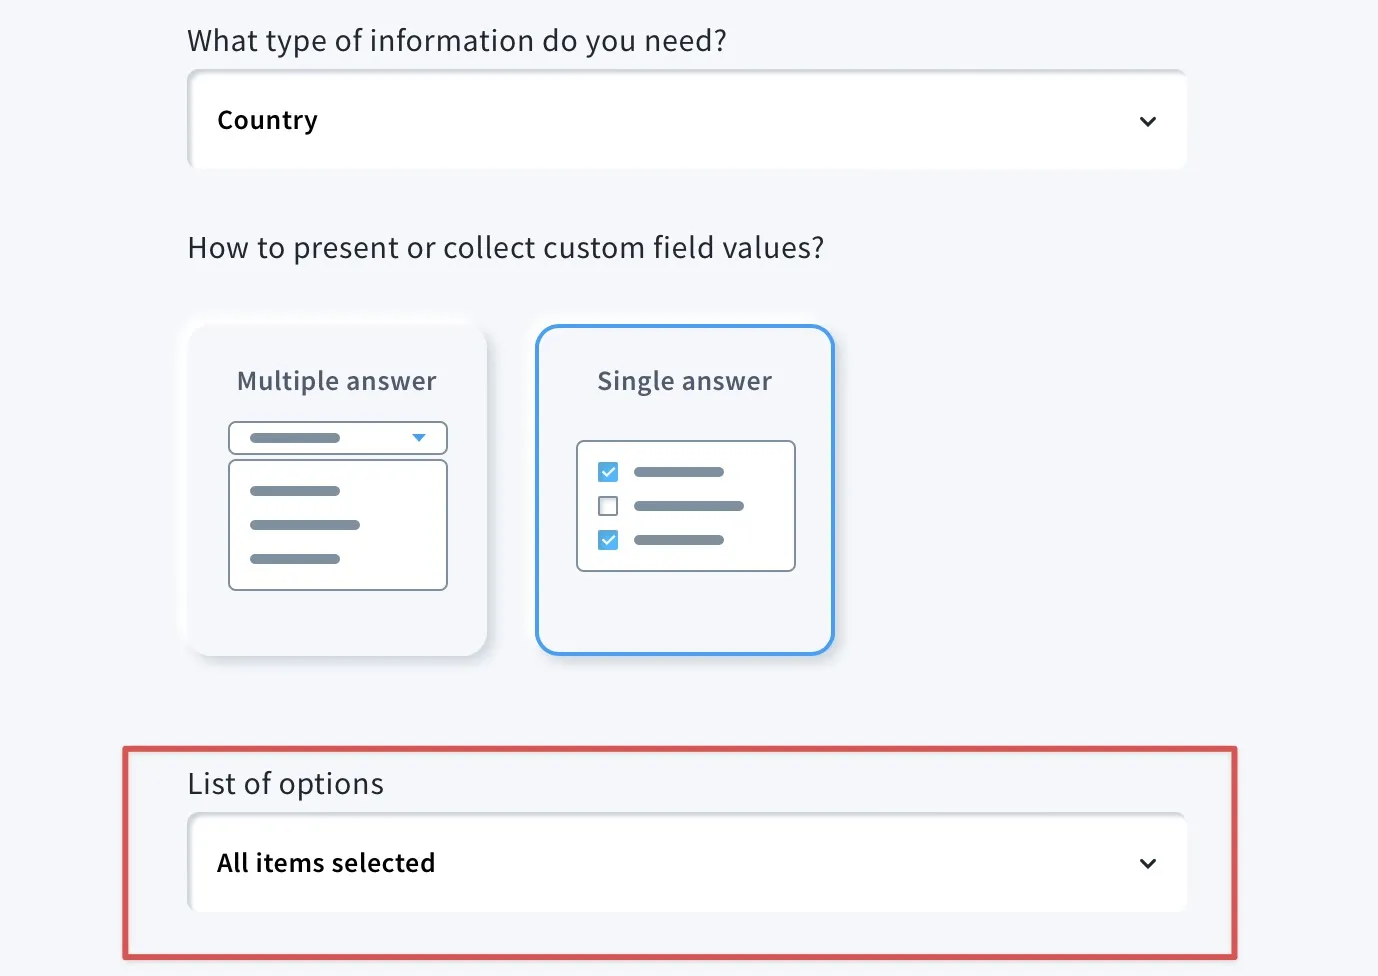Click the 'List of options' label
Image resolution: width=1378 pixels, height=976 pixels.
coord(286,784)
